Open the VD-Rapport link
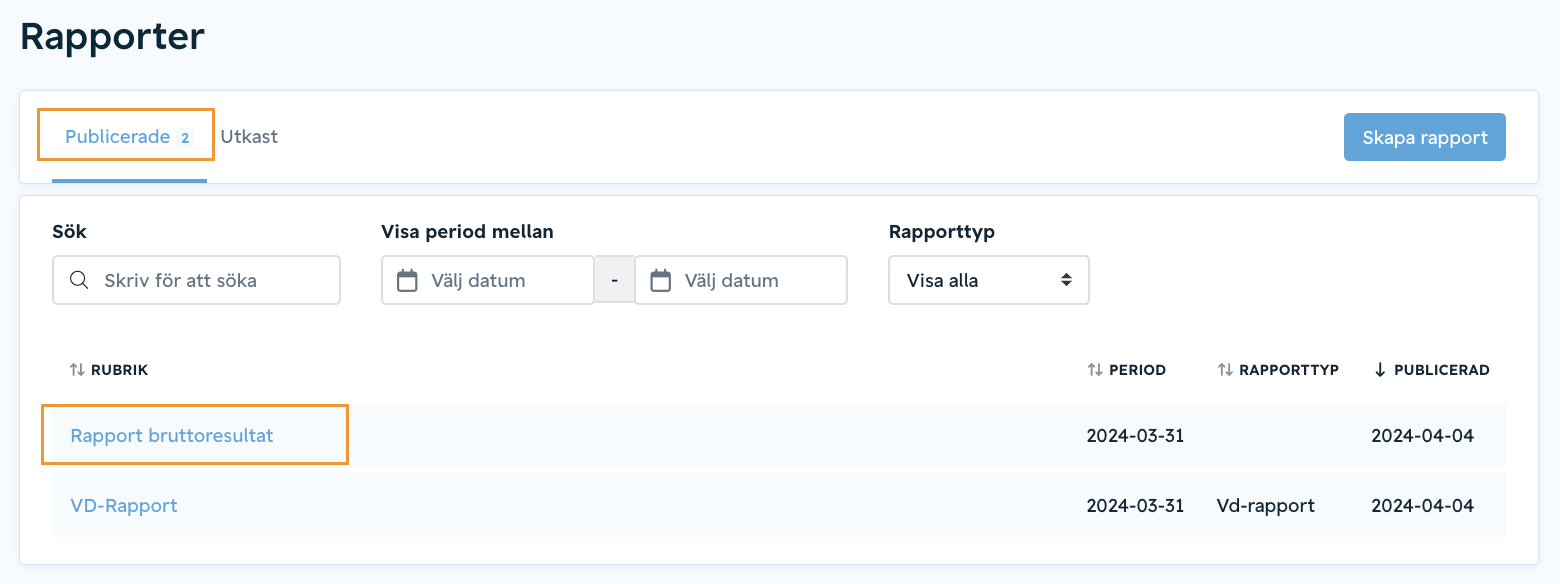Image resolution: width=1560 pixels, height=584 pixels. [124, 505]
